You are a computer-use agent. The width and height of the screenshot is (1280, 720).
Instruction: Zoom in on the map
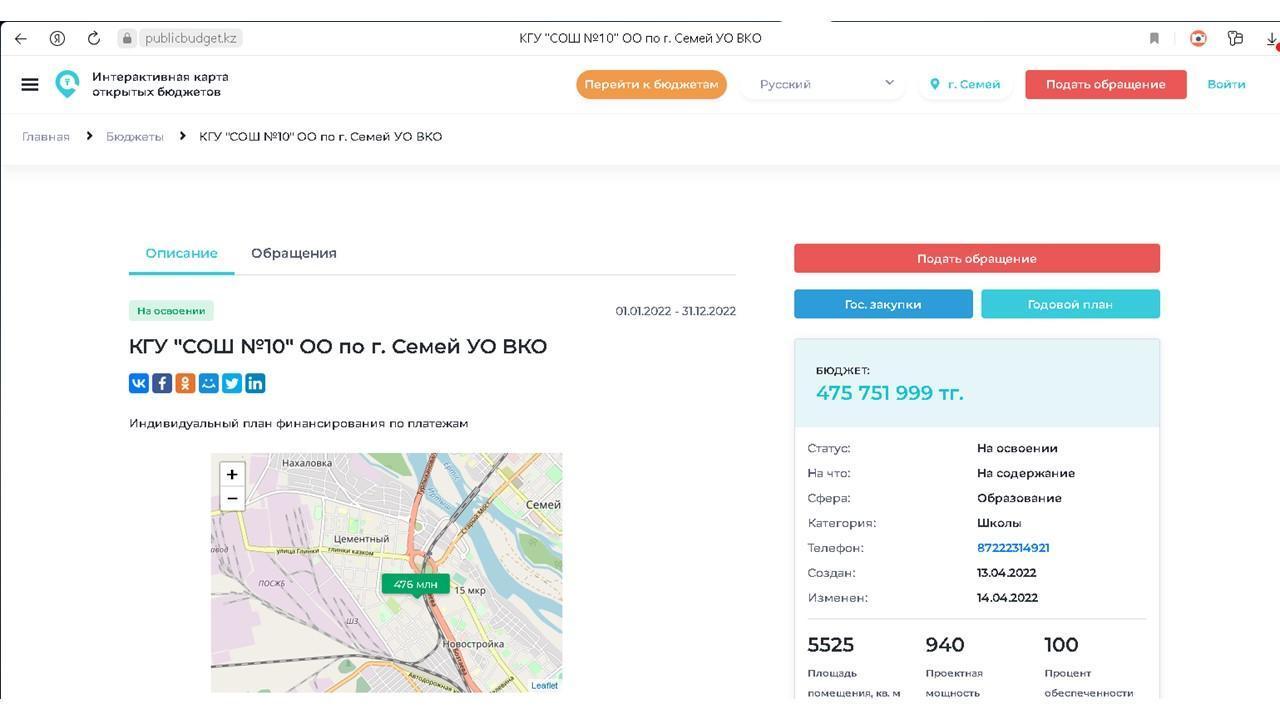click(x=232, y=474)
